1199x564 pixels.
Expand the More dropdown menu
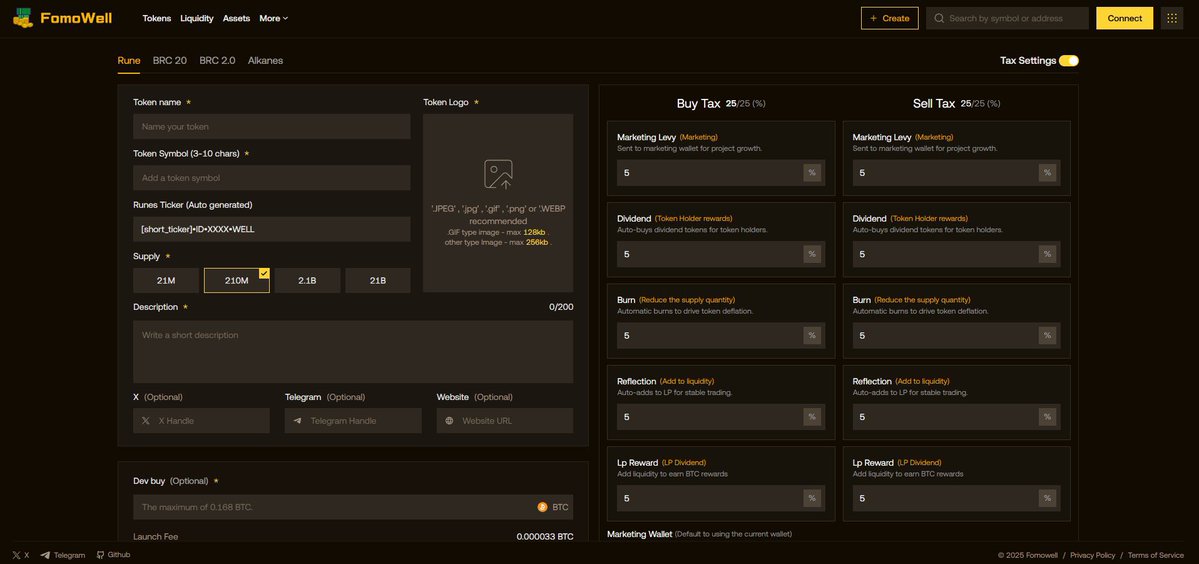pos(274,18)
